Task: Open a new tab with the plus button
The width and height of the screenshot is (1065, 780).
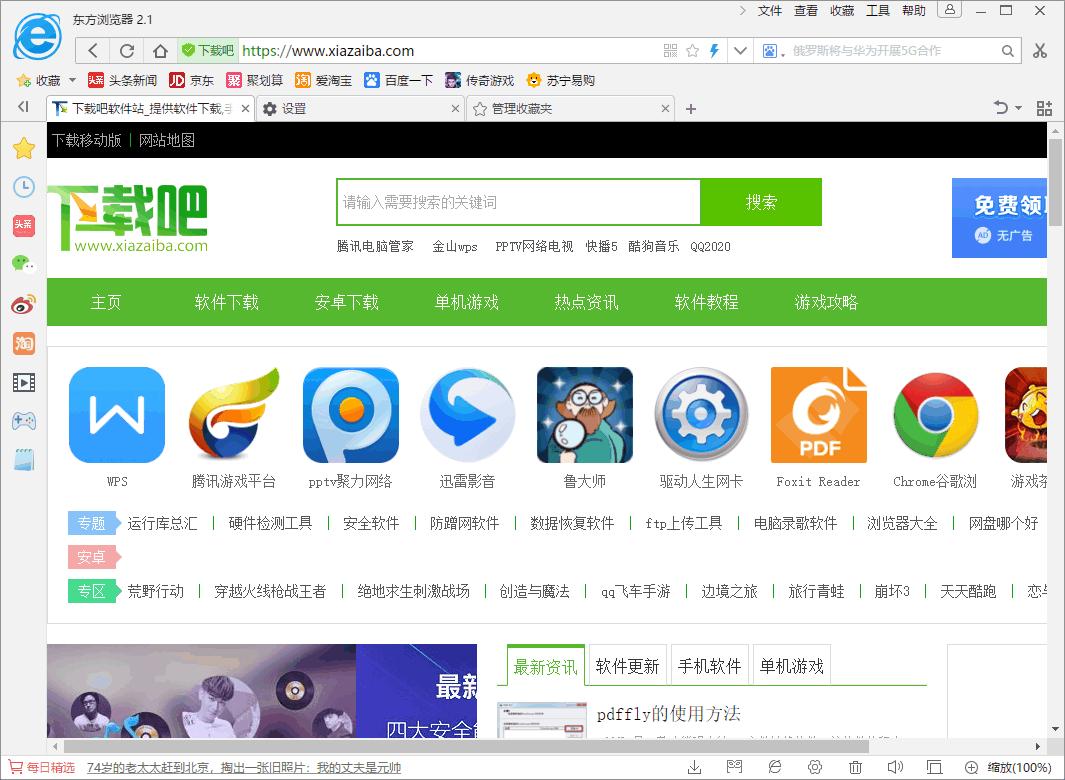Action: [691, 109]
